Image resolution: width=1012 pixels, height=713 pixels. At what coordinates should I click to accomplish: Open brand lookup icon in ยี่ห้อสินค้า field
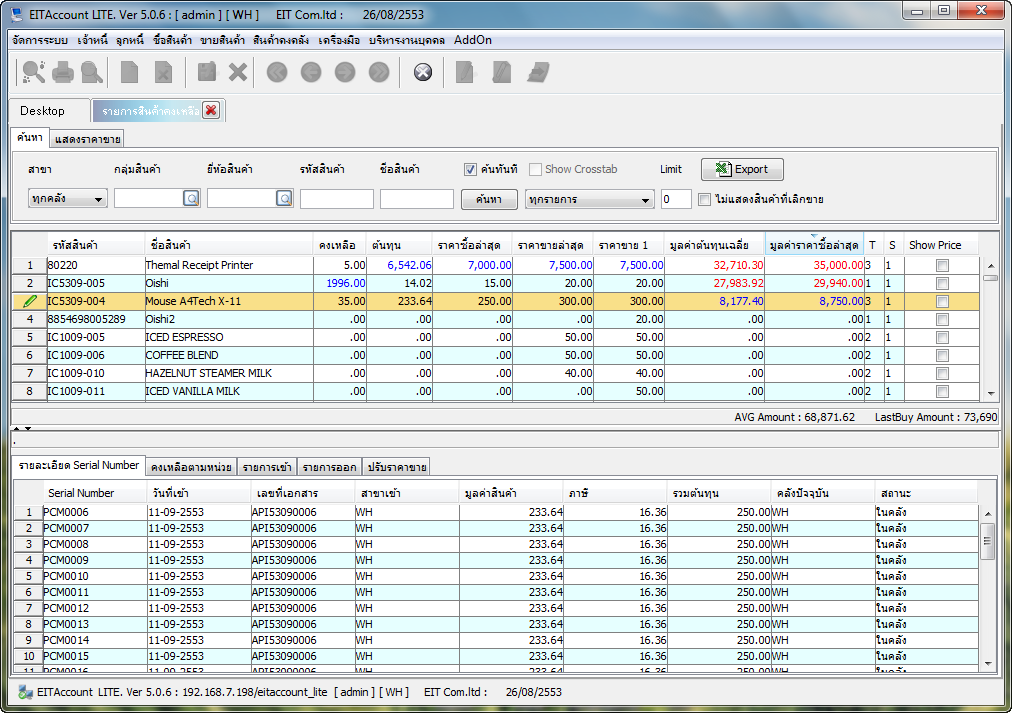[x=284, y=199]
